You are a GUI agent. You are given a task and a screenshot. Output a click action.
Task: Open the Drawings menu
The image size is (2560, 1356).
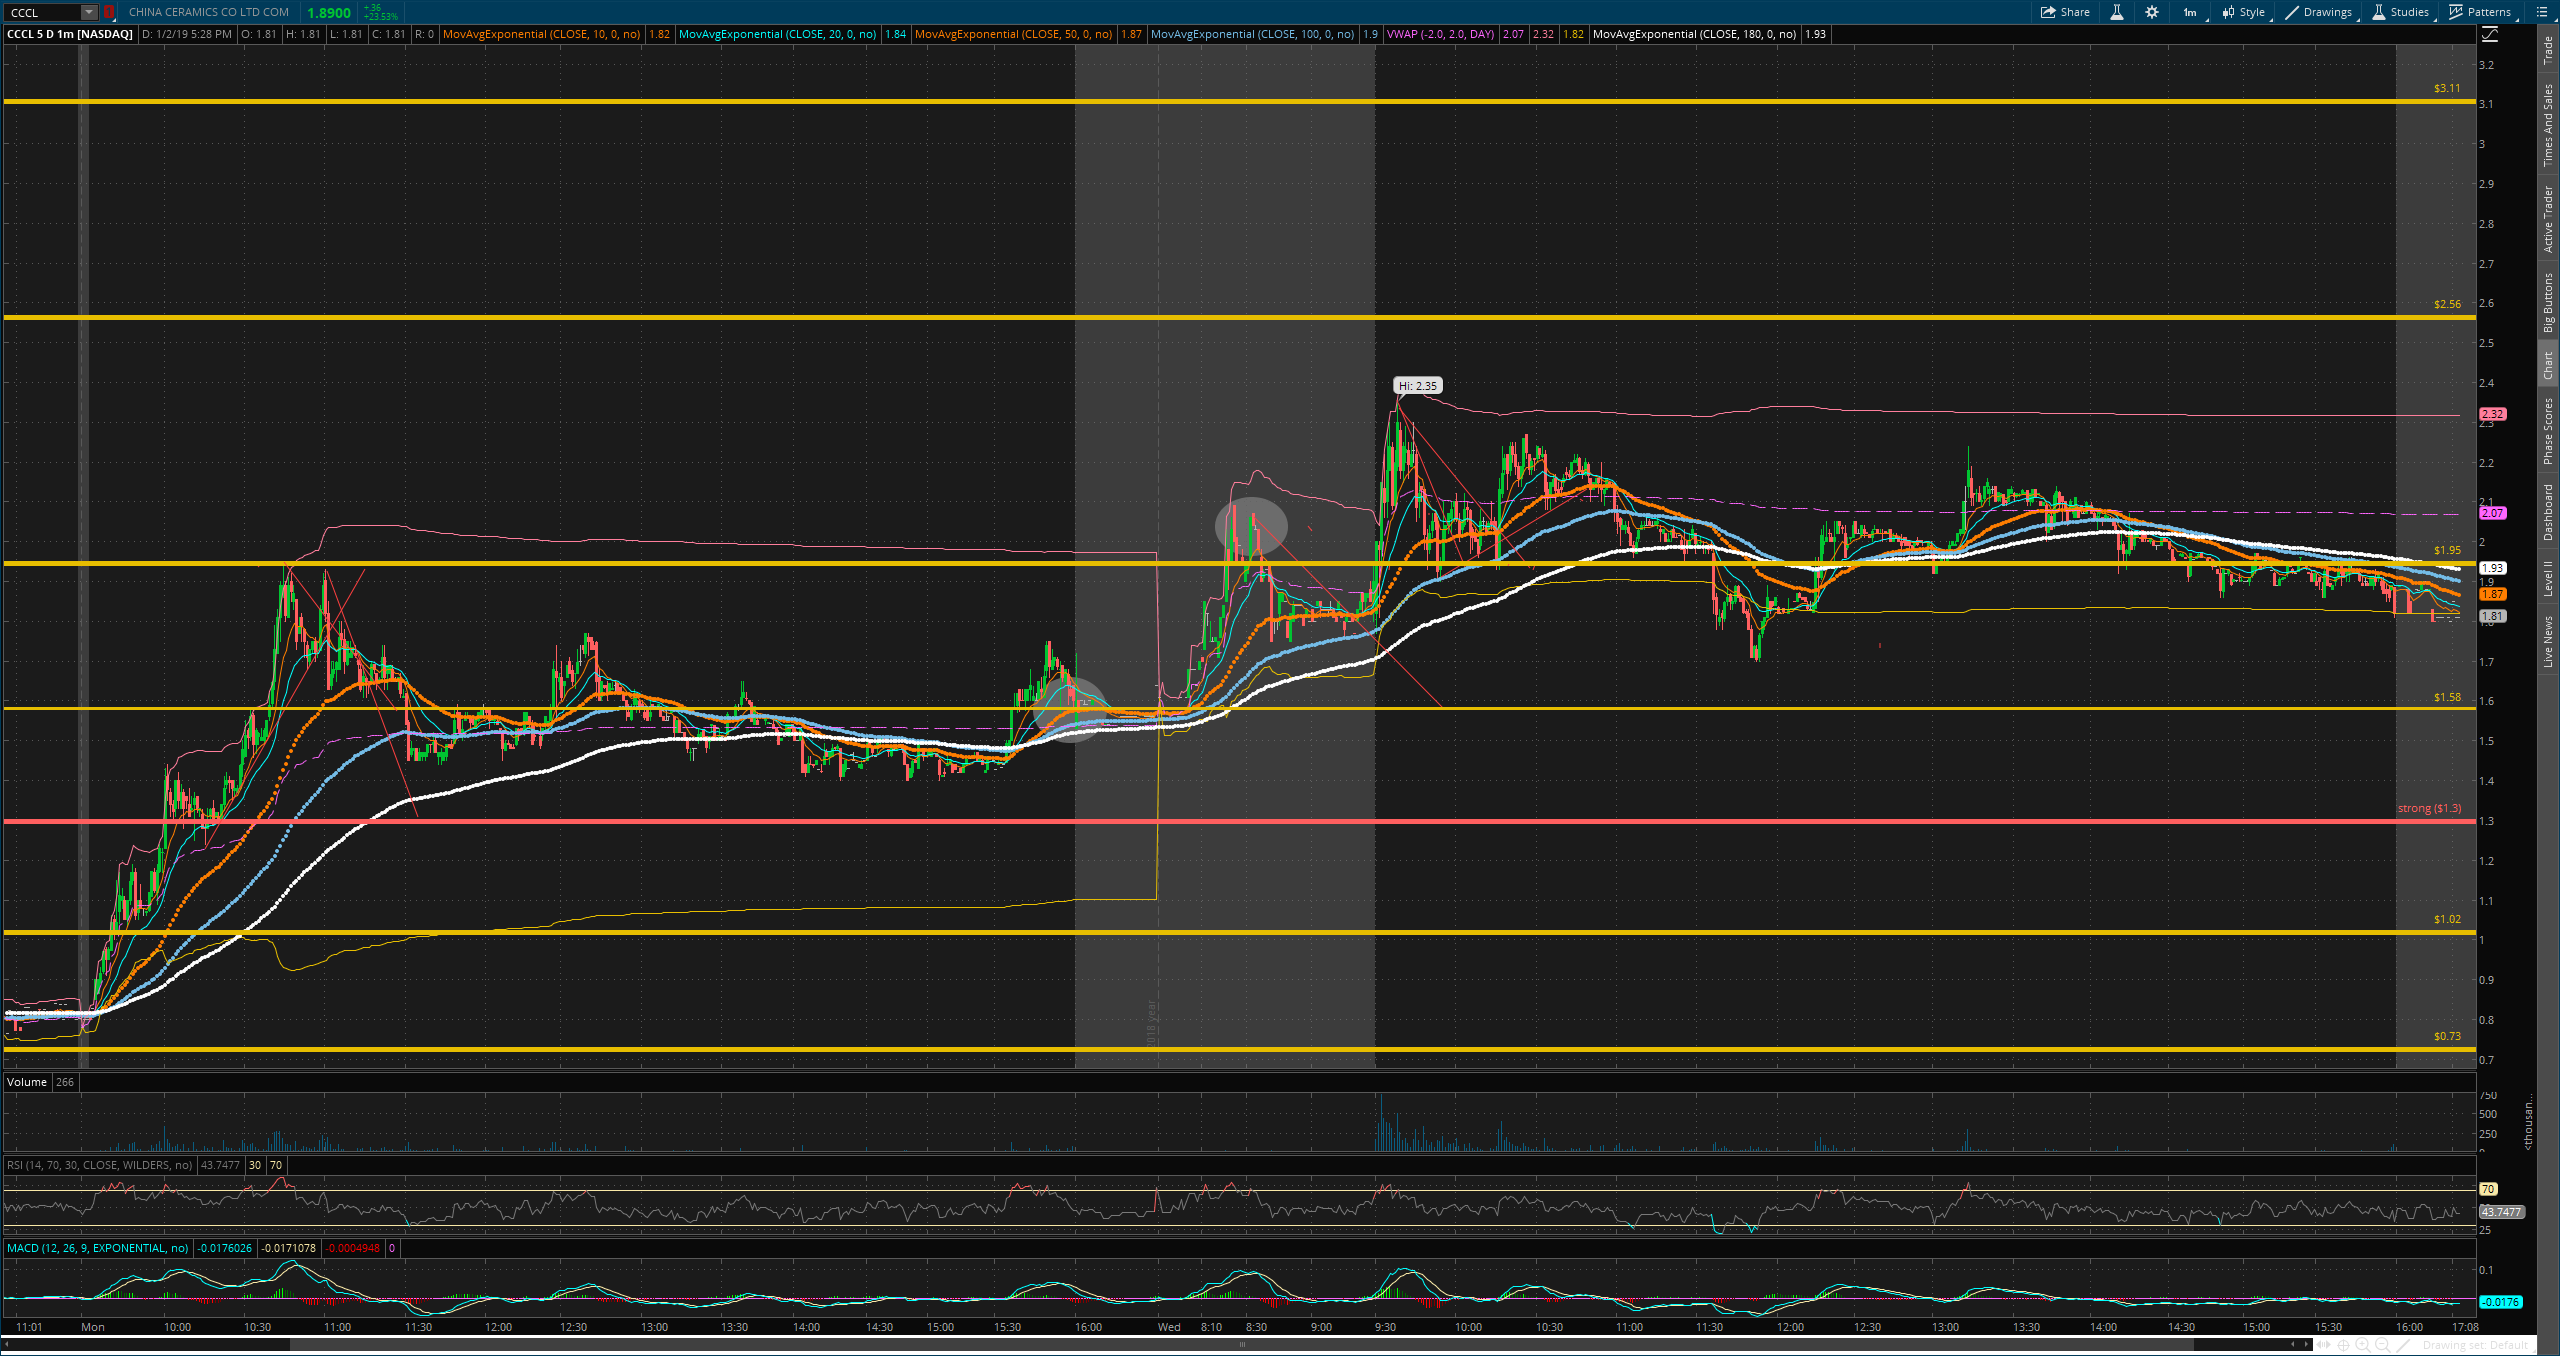pyautogui.click(x=2318, y=12)
